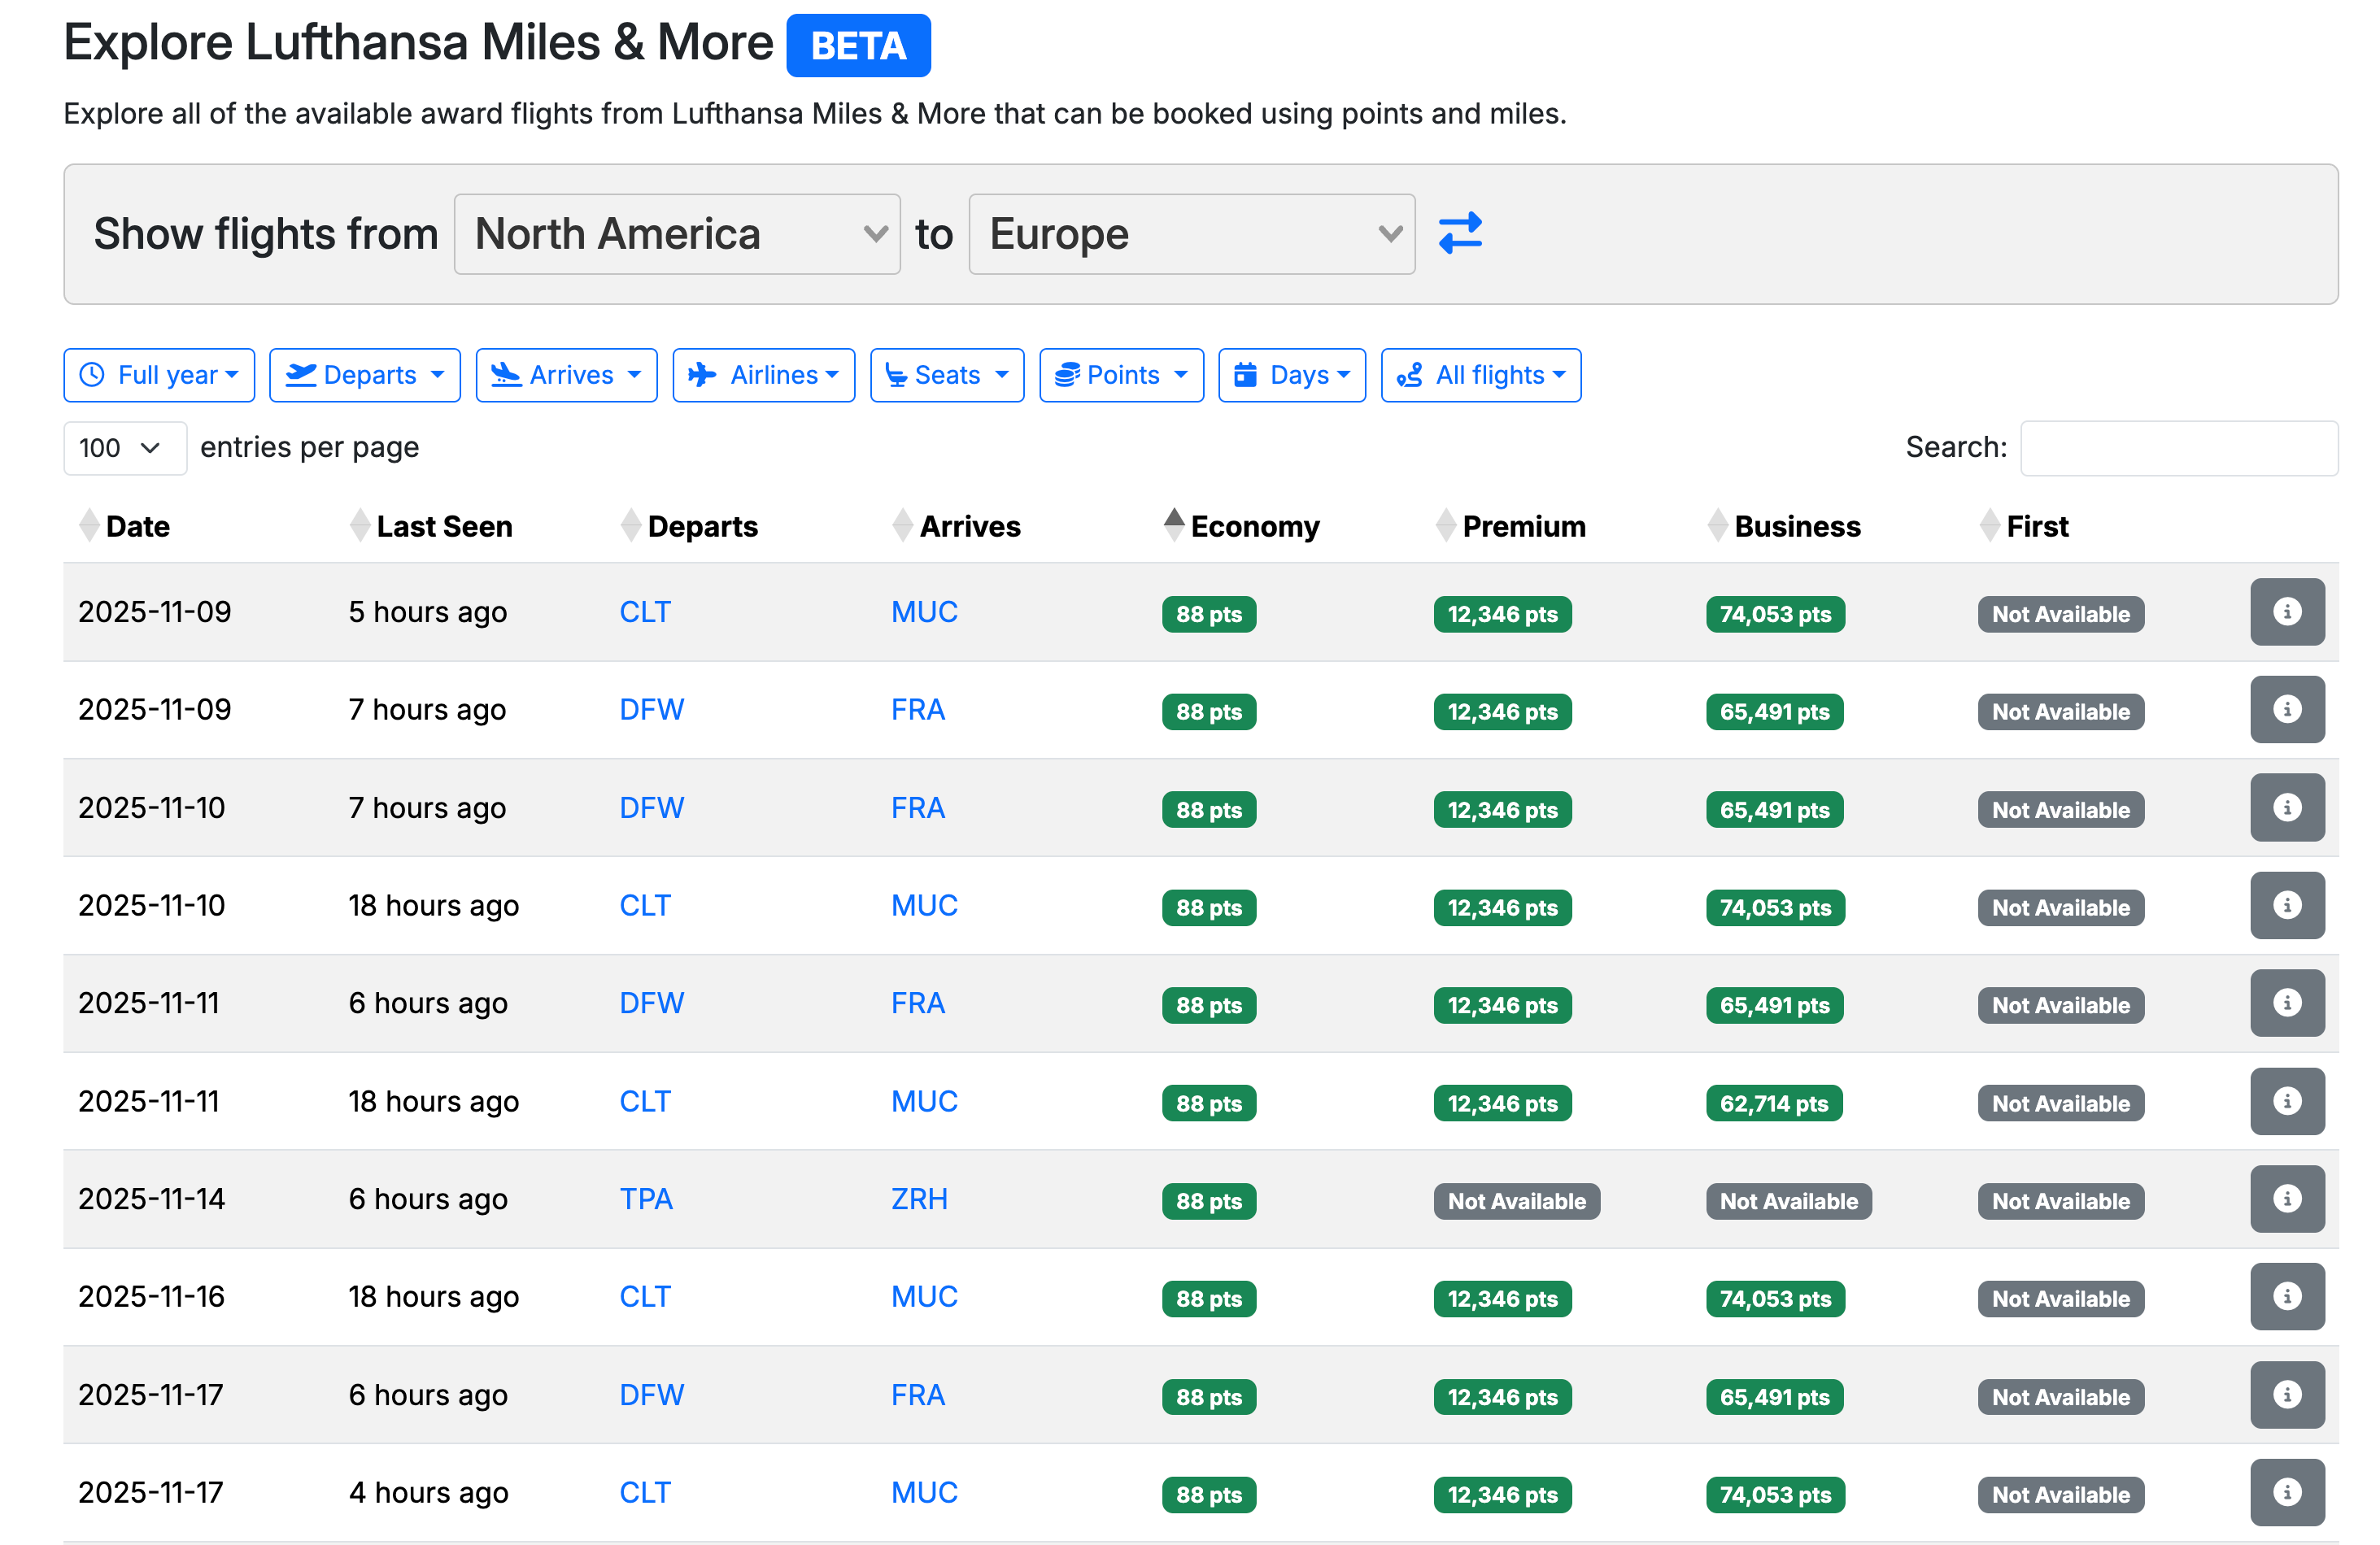Open the Europe destination dropdown
The height and width of the screenshot is (1545, 2380).
(1190, 234)
